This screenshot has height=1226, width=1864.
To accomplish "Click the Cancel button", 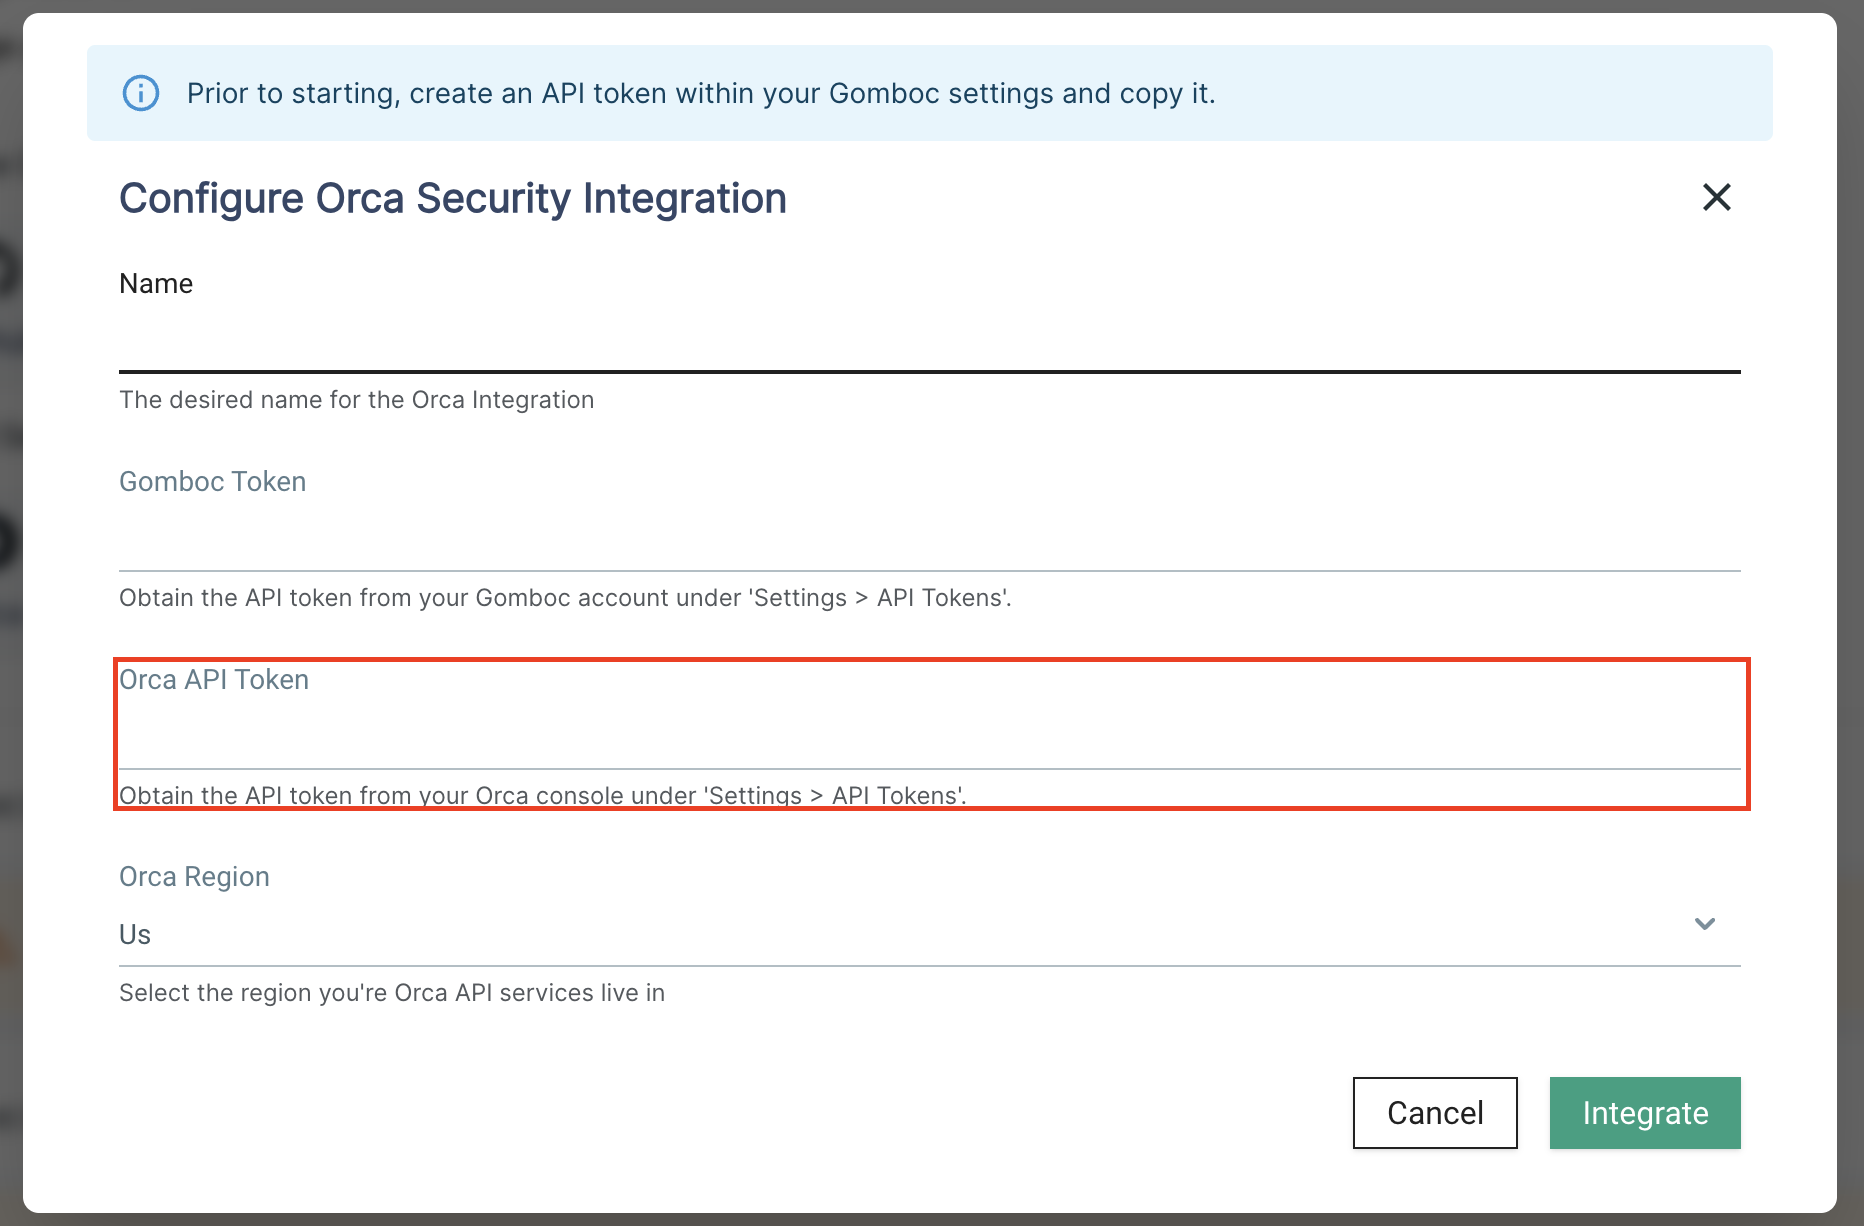I will point(1435,1113).
